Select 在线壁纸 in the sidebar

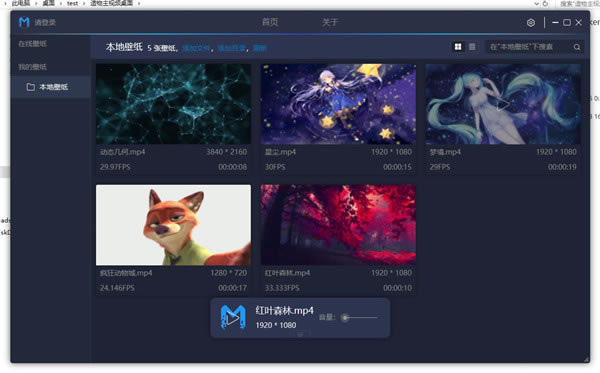[x=33, y=44]
